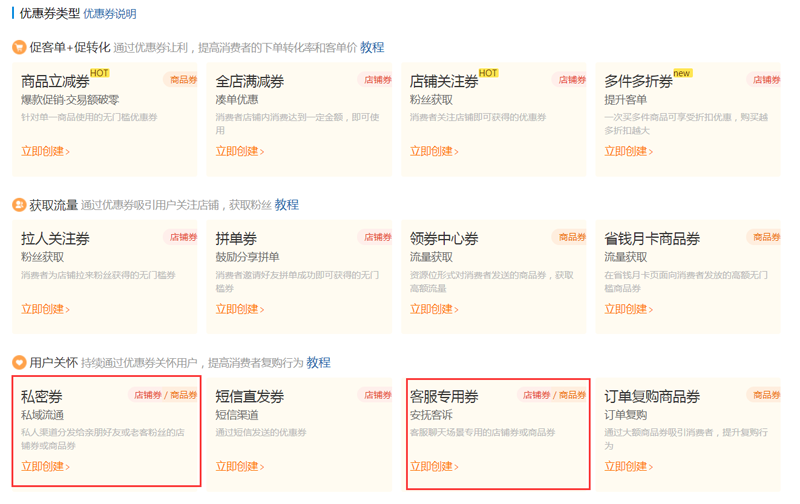The width and height of the screenshot is (800, 504).
Task: Open the 教程 link for 用户关怀
Action: point(318,363)
